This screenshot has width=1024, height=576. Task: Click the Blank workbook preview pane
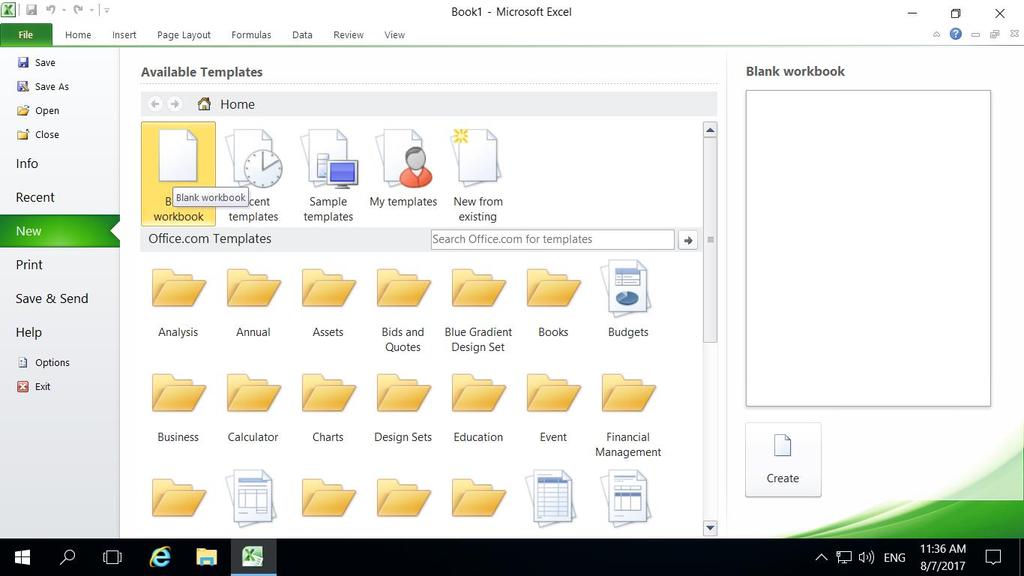coord(868,248)
